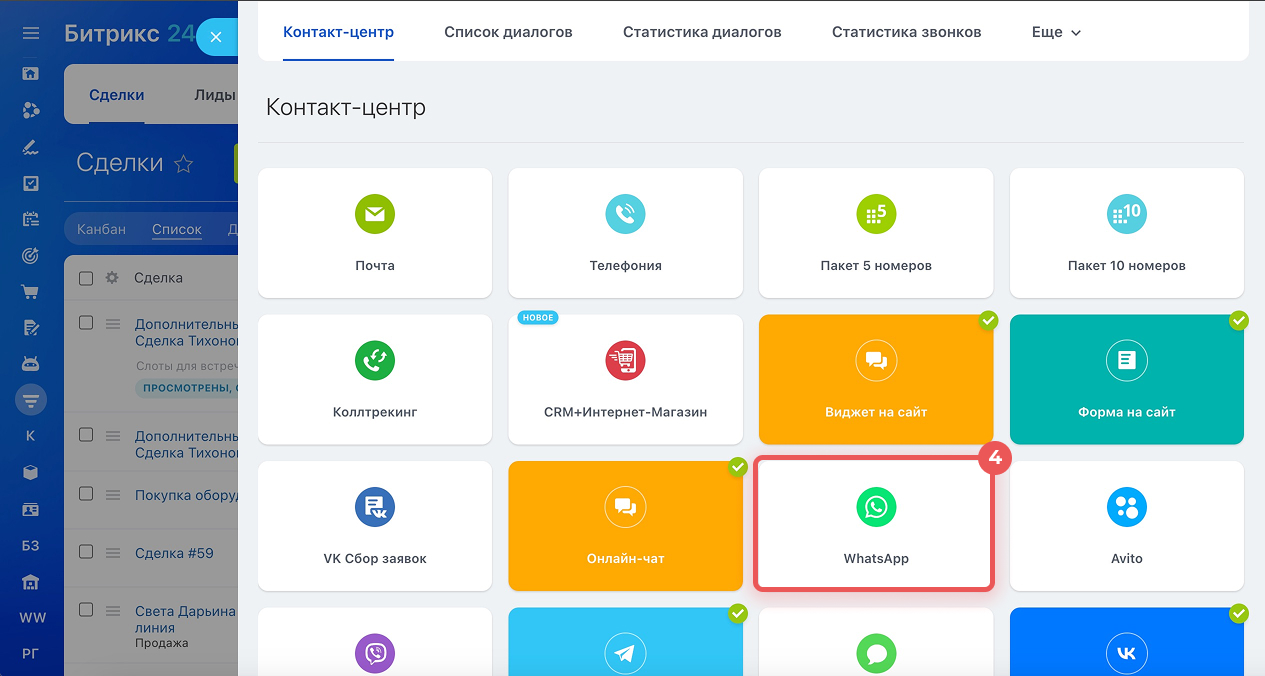The width and height of the screenshot is (1265, 676).
Task: Open the tasks checkmark sidebar icon
Action: tap(31, 183)
